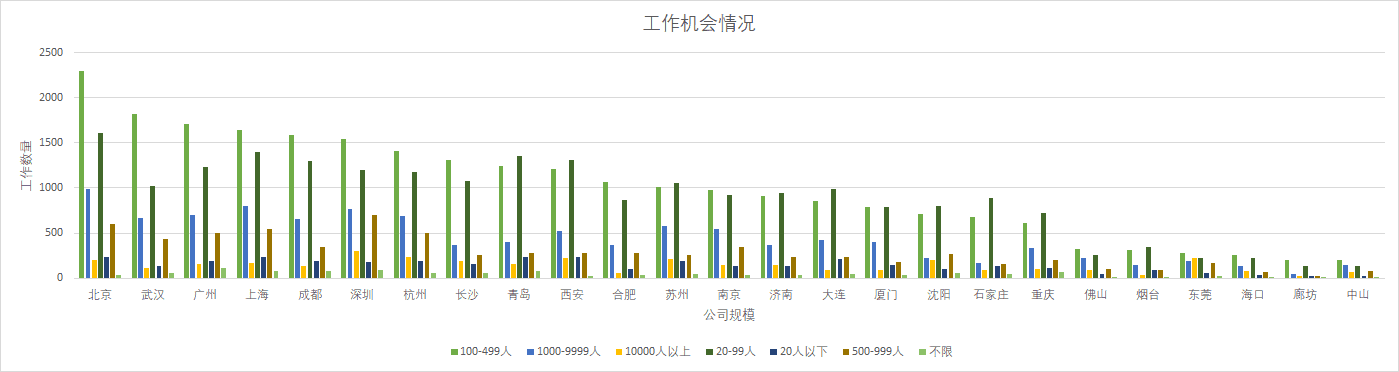1399x372 pixels.
Task: Click the 500-999人 legend entry
Action: point(873,352)
